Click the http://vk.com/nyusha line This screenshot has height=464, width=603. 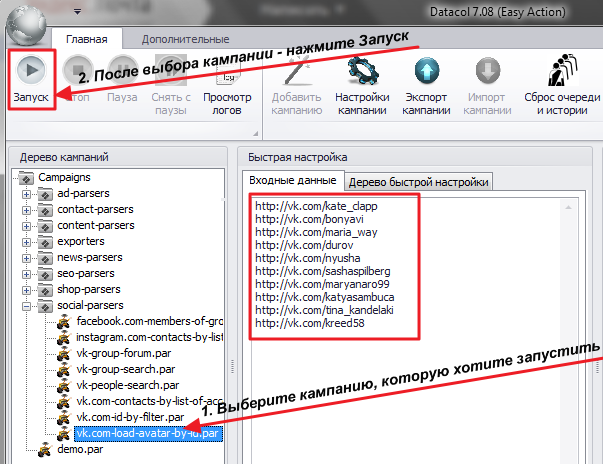point(308,258)
